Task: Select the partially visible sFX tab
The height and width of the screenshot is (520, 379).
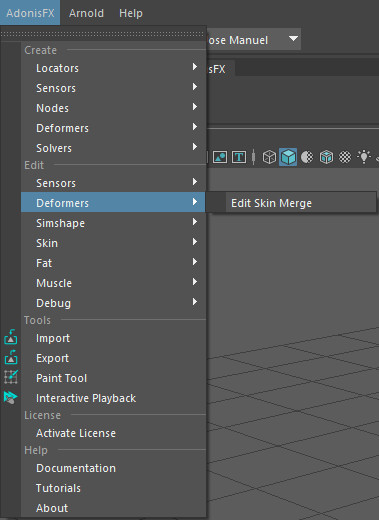Action: [x=221, y=69]
